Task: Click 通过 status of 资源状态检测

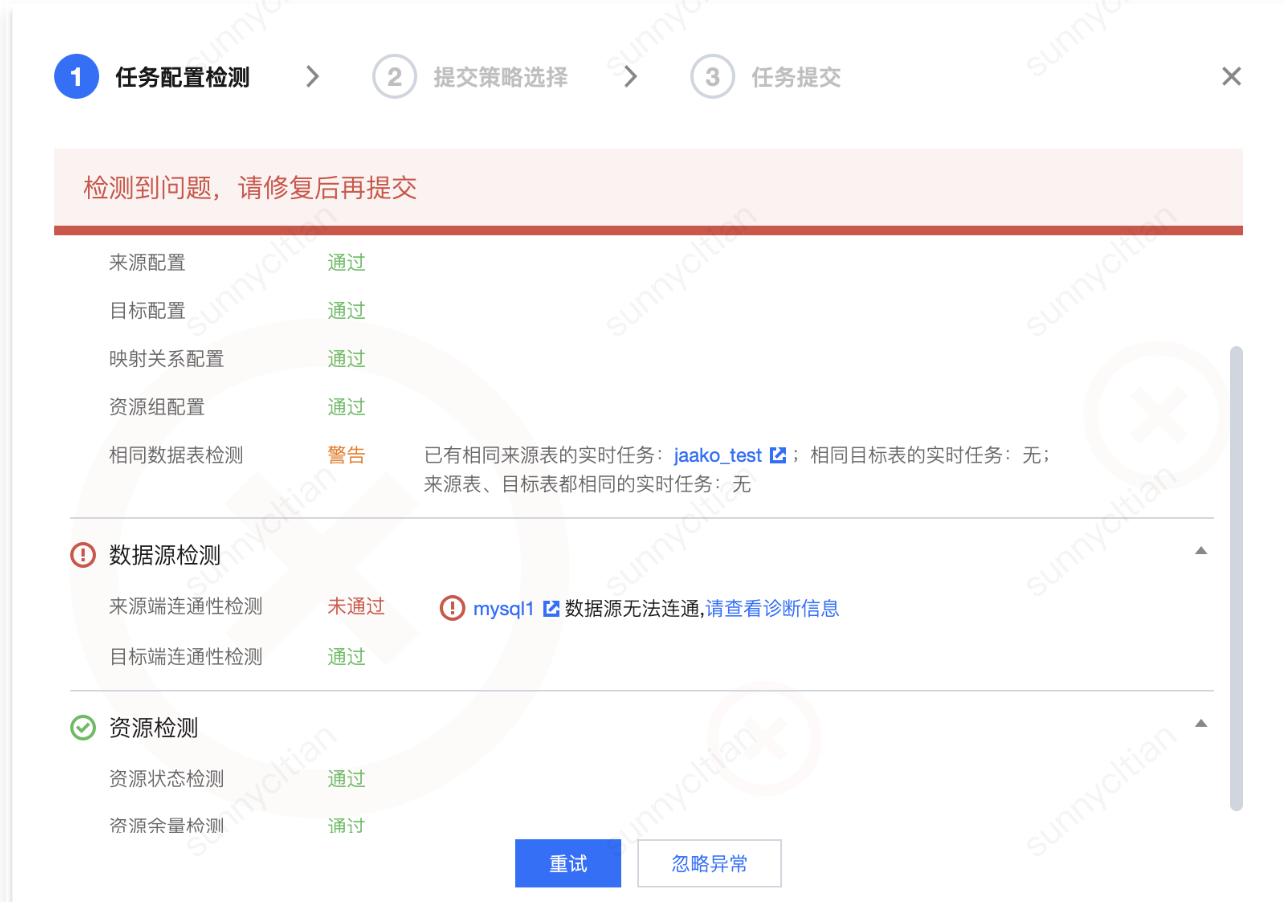Action: tap(346, 779)
